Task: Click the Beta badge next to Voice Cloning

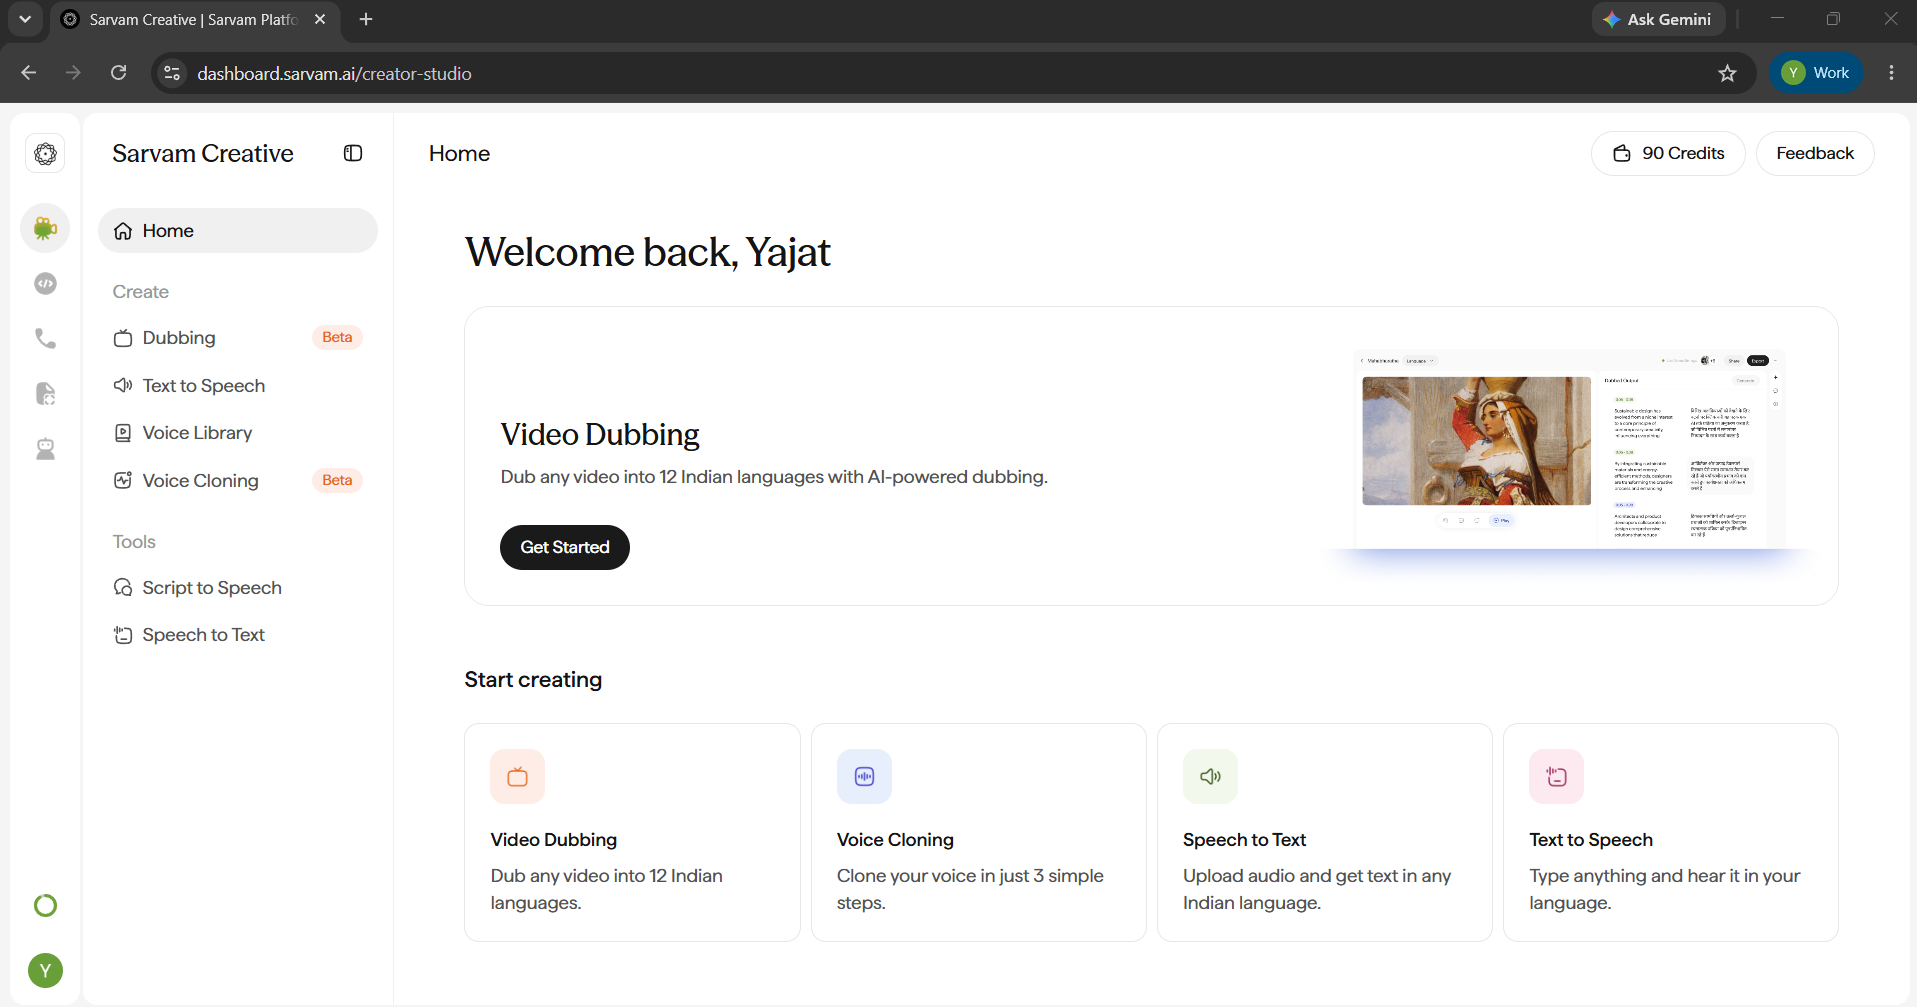Action: (337, 481)
